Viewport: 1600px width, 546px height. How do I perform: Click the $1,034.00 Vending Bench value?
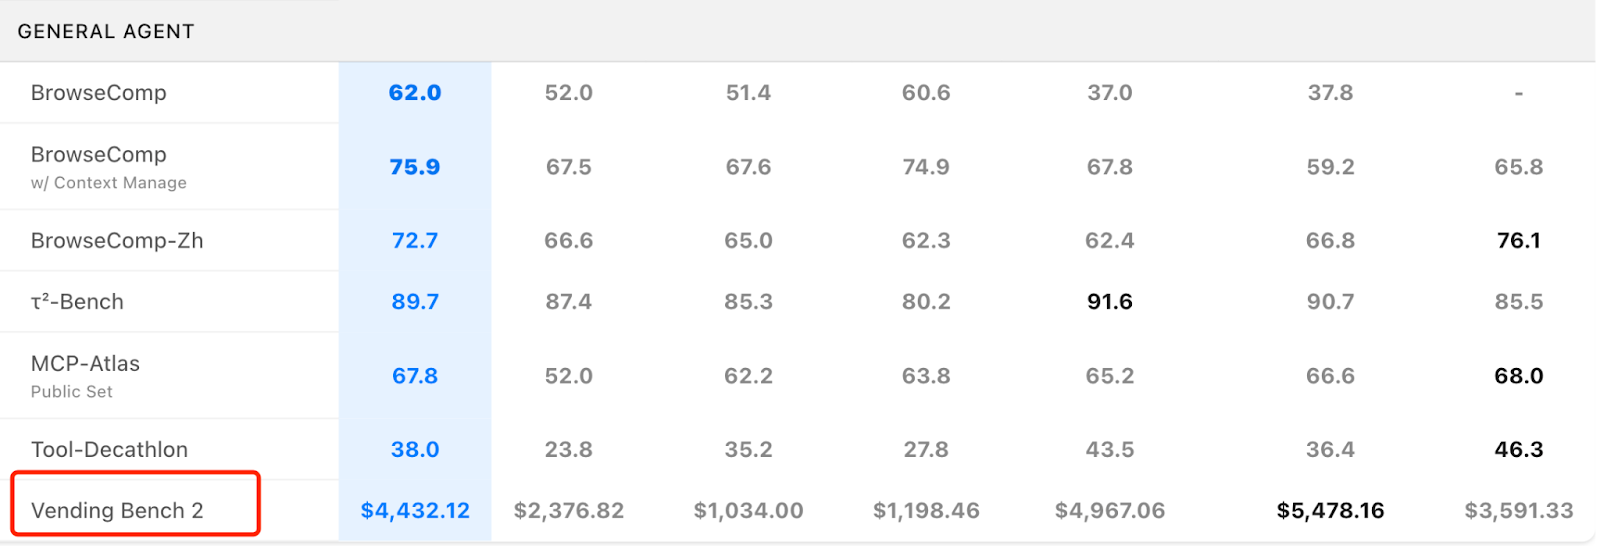748,511
